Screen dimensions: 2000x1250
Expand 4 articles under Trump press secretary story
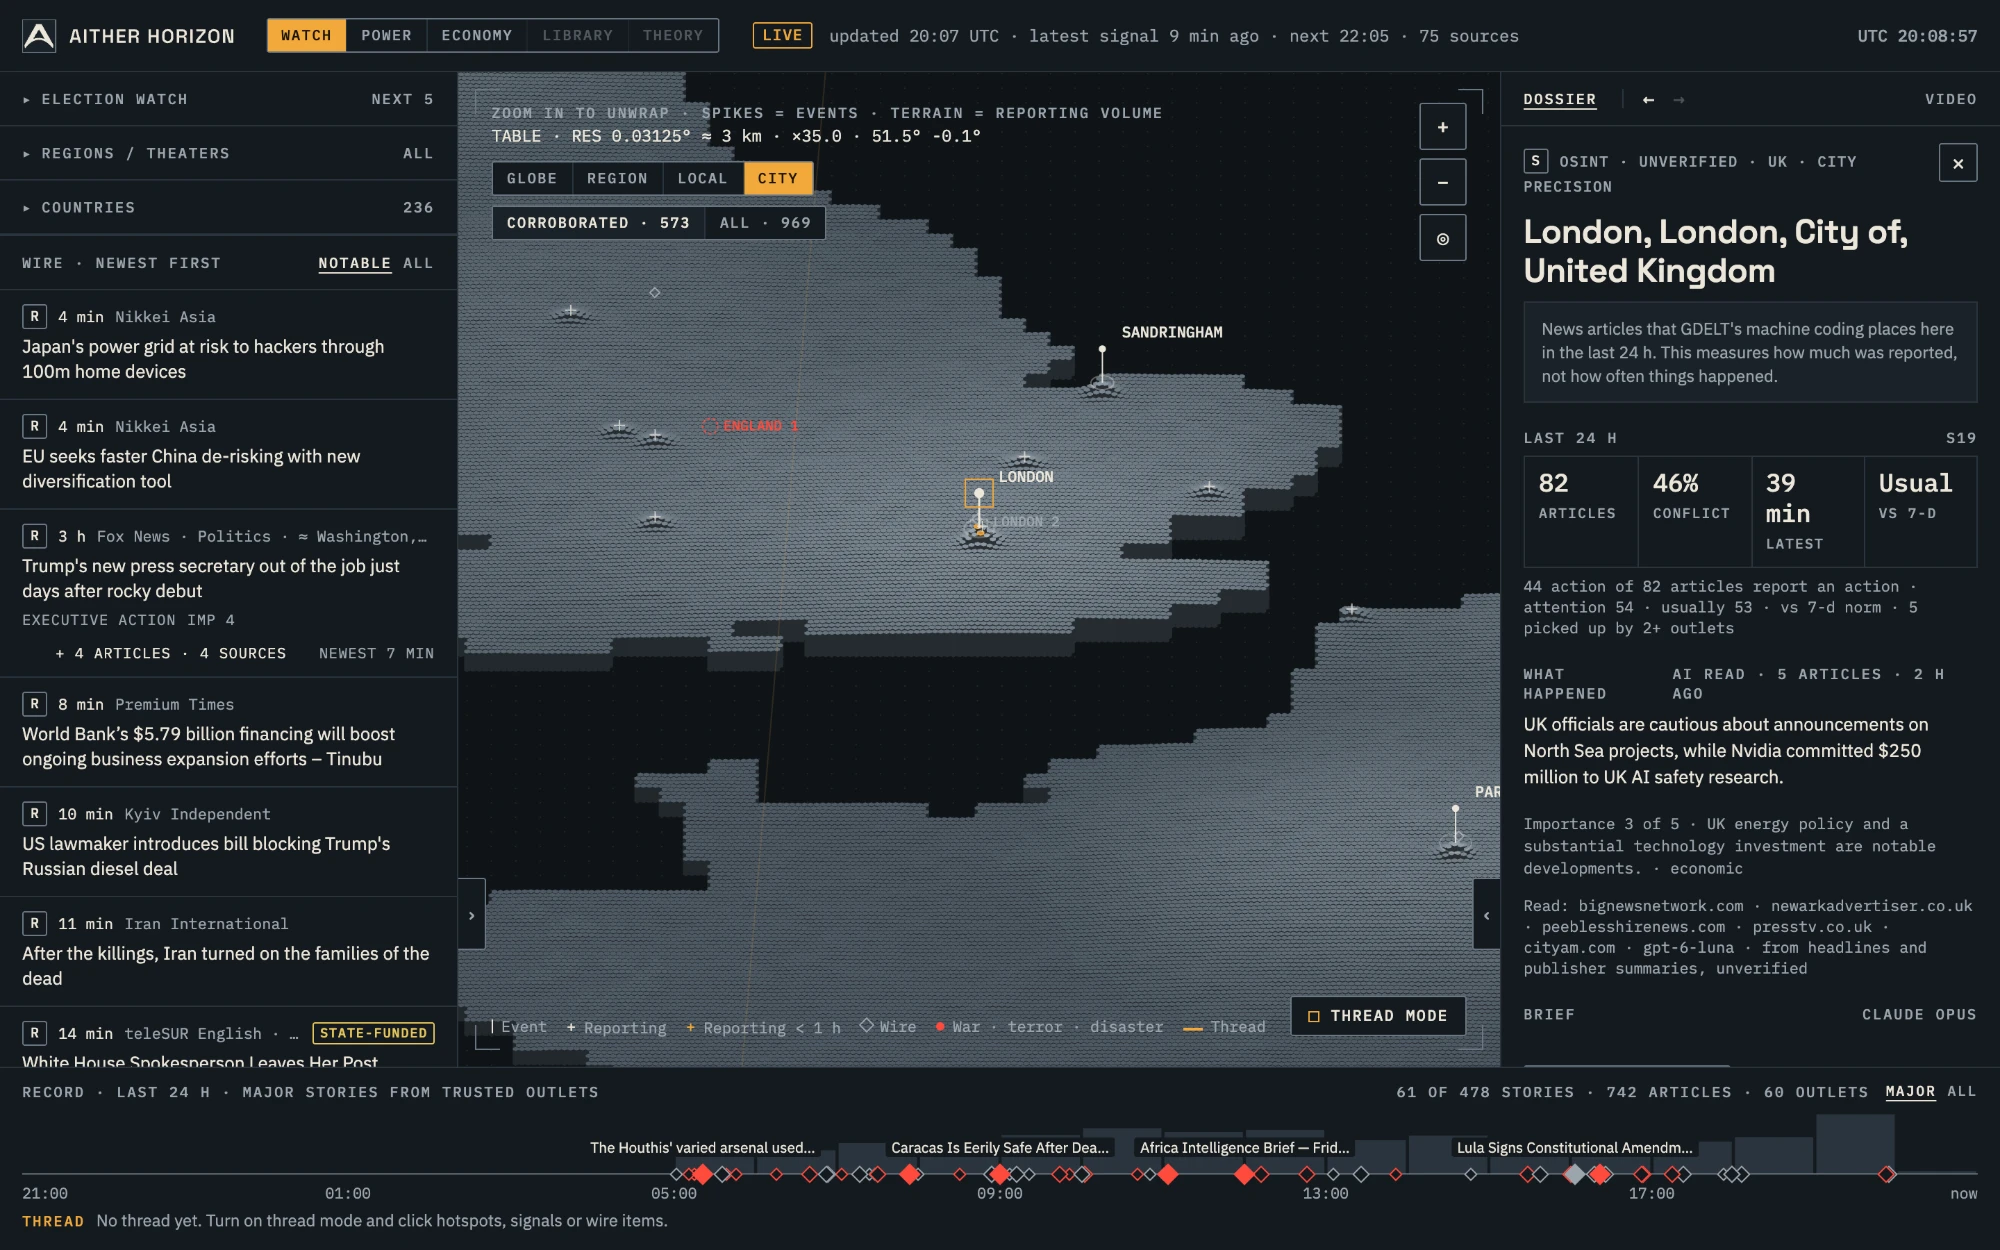pos(171,653)
